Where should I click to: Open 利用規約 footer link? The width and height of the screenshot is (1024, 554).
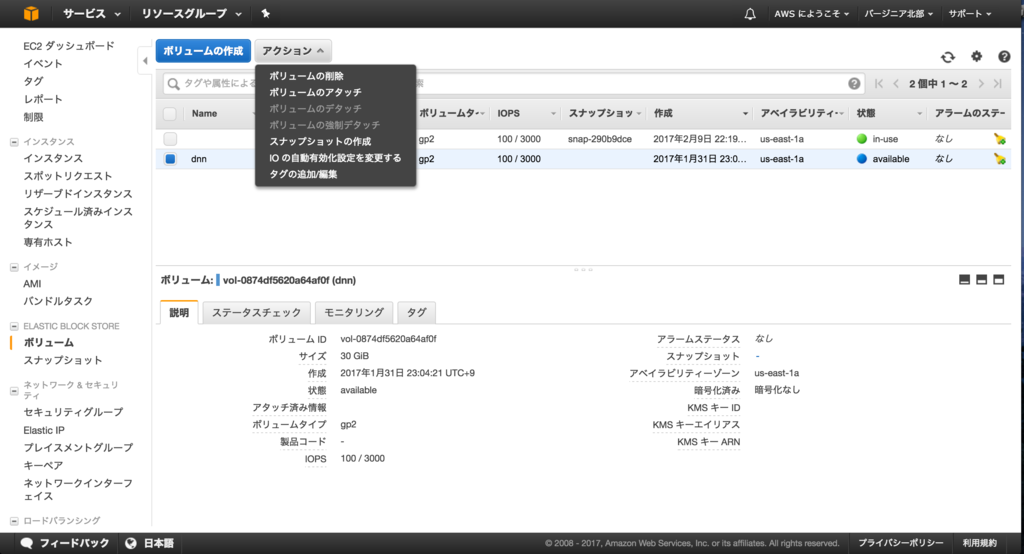coord(980,543)
